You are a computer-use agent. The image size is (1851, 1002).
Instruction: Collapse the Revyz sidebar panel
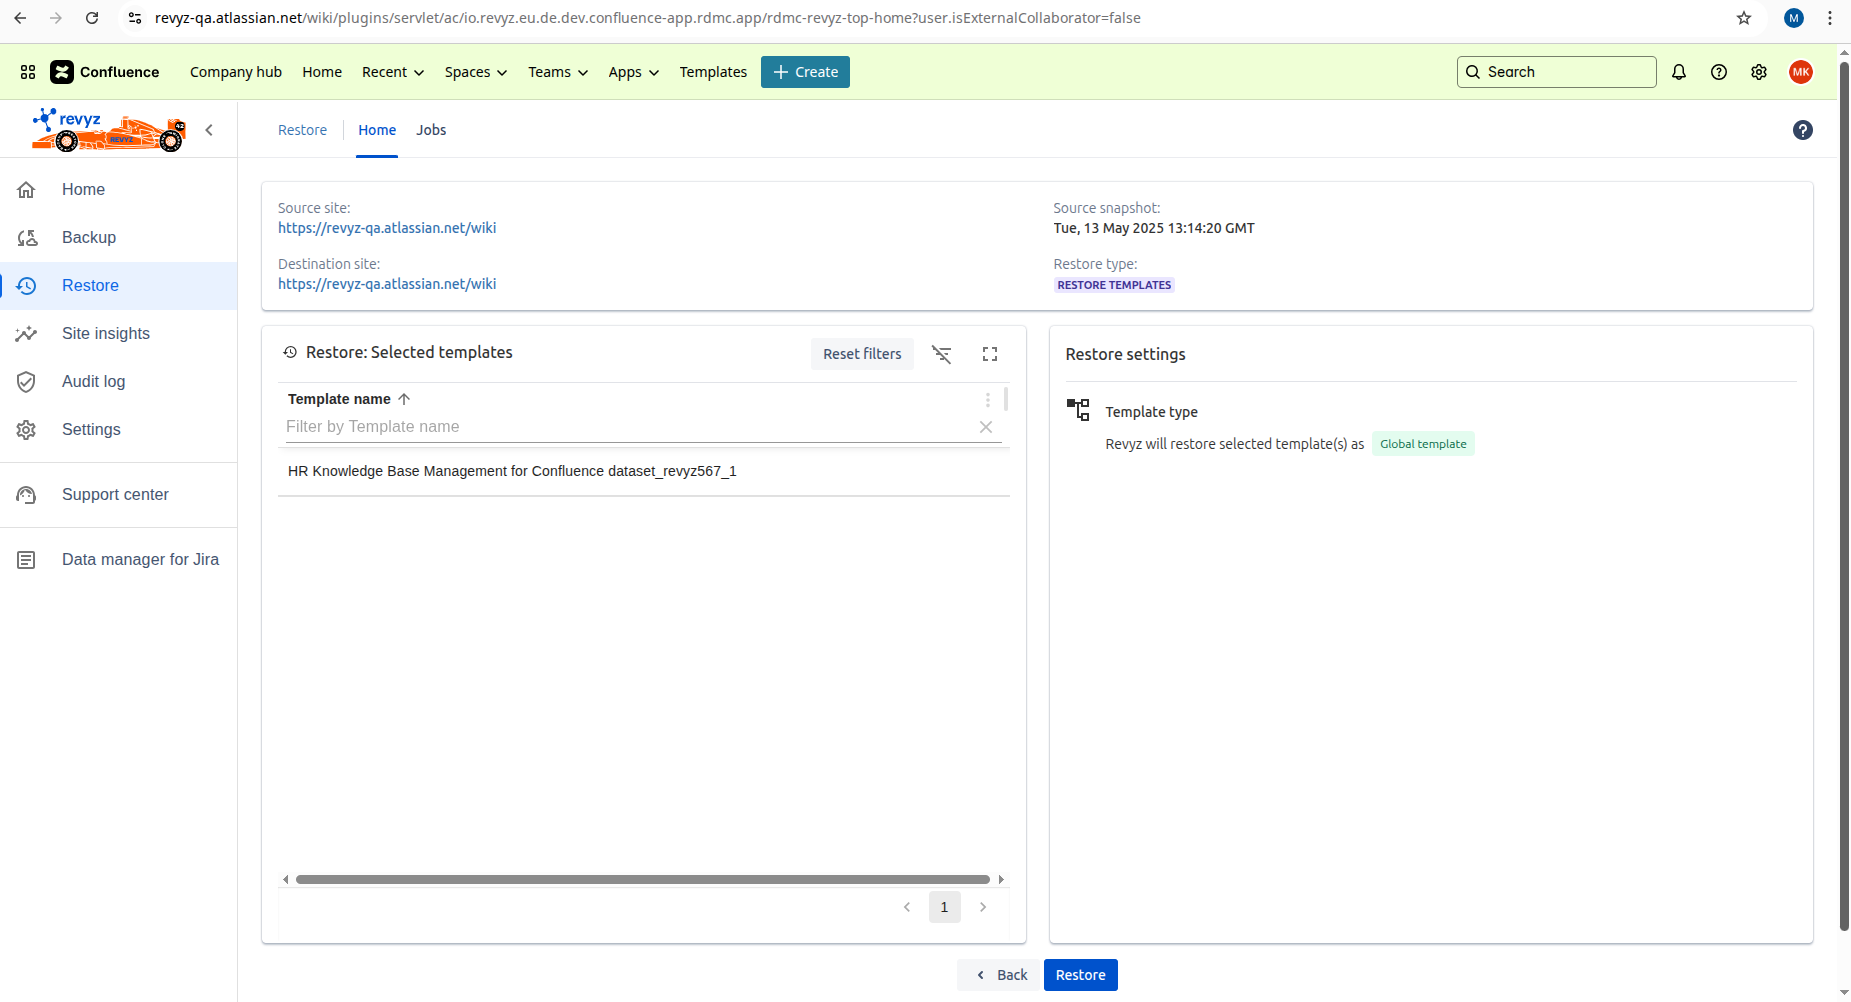[x=209, y=130]
